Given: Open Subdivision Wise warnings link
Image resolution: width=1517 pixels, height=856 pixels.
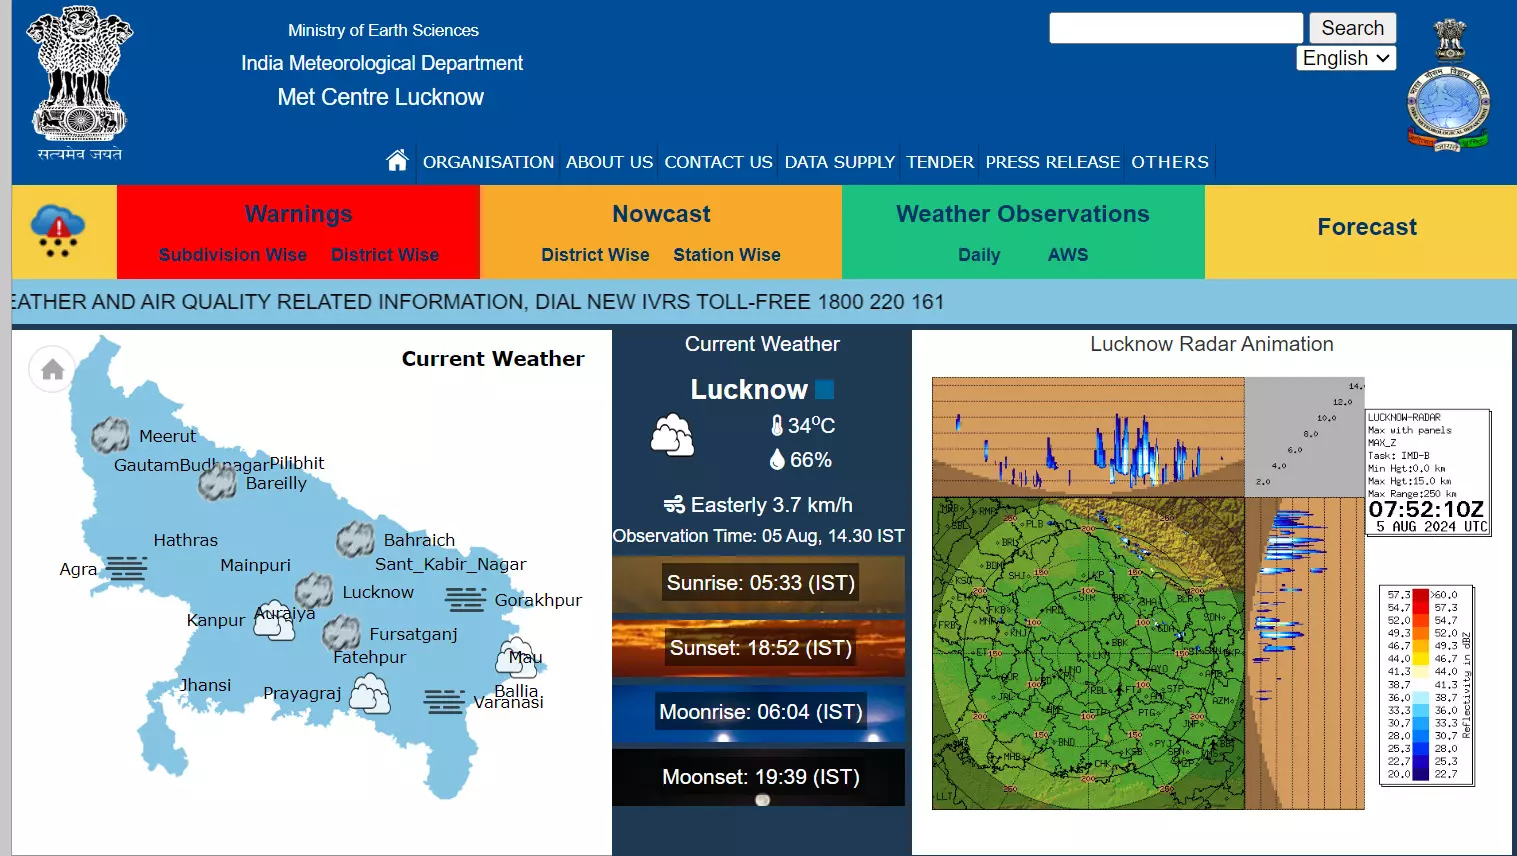Looking at the screenshot, I should coord(233,255).
